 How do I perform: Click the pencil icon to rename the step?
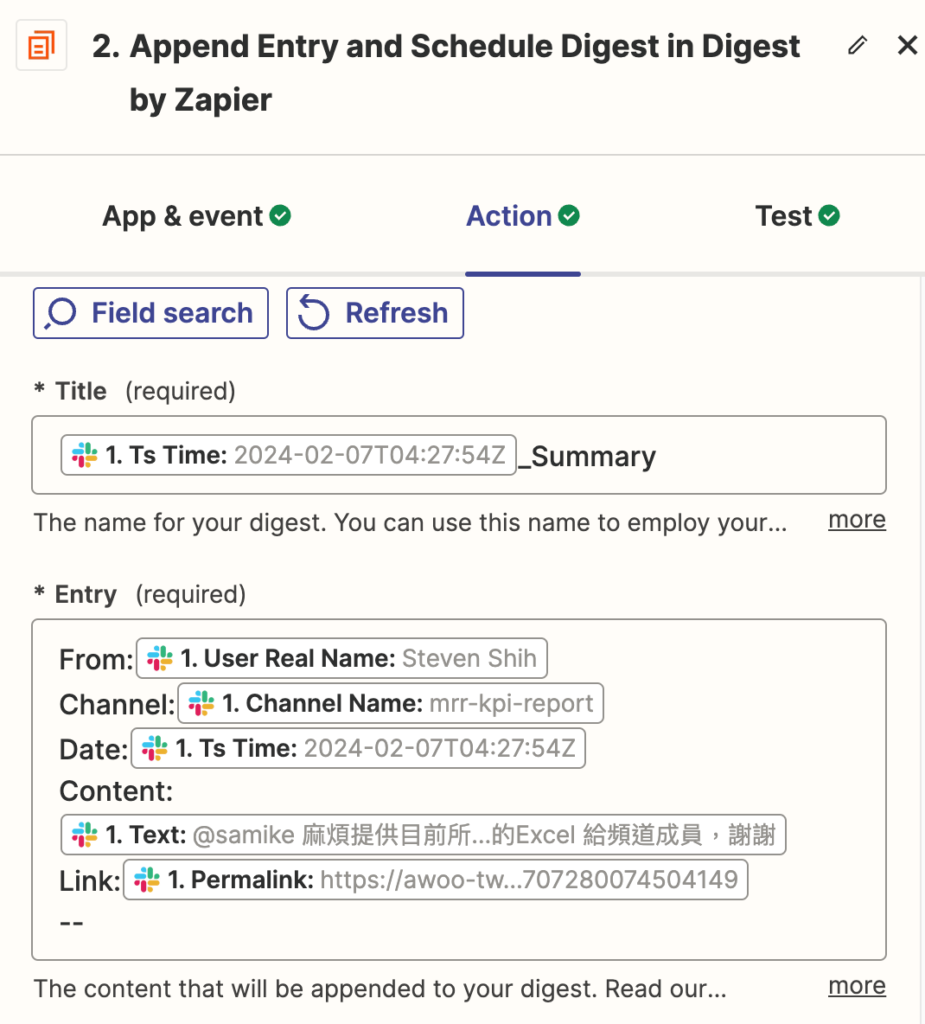click(x=857, y=45)
